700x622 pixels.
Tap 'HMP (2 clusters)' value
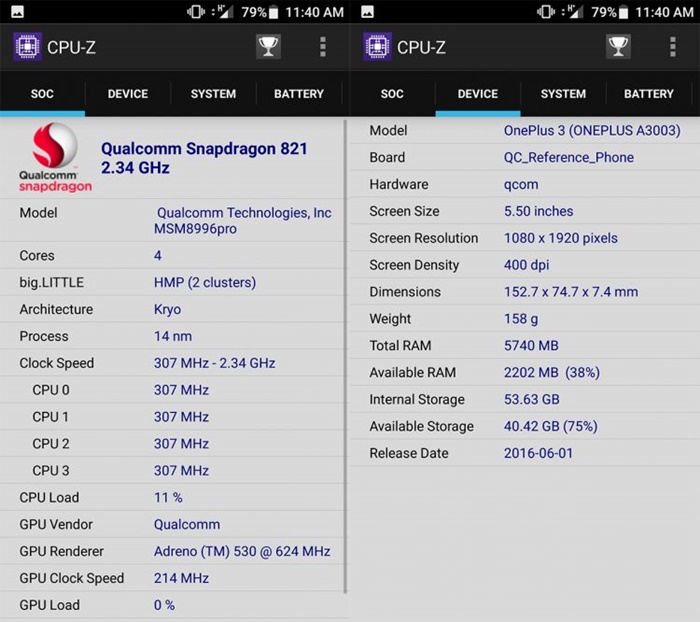point(205,282)
